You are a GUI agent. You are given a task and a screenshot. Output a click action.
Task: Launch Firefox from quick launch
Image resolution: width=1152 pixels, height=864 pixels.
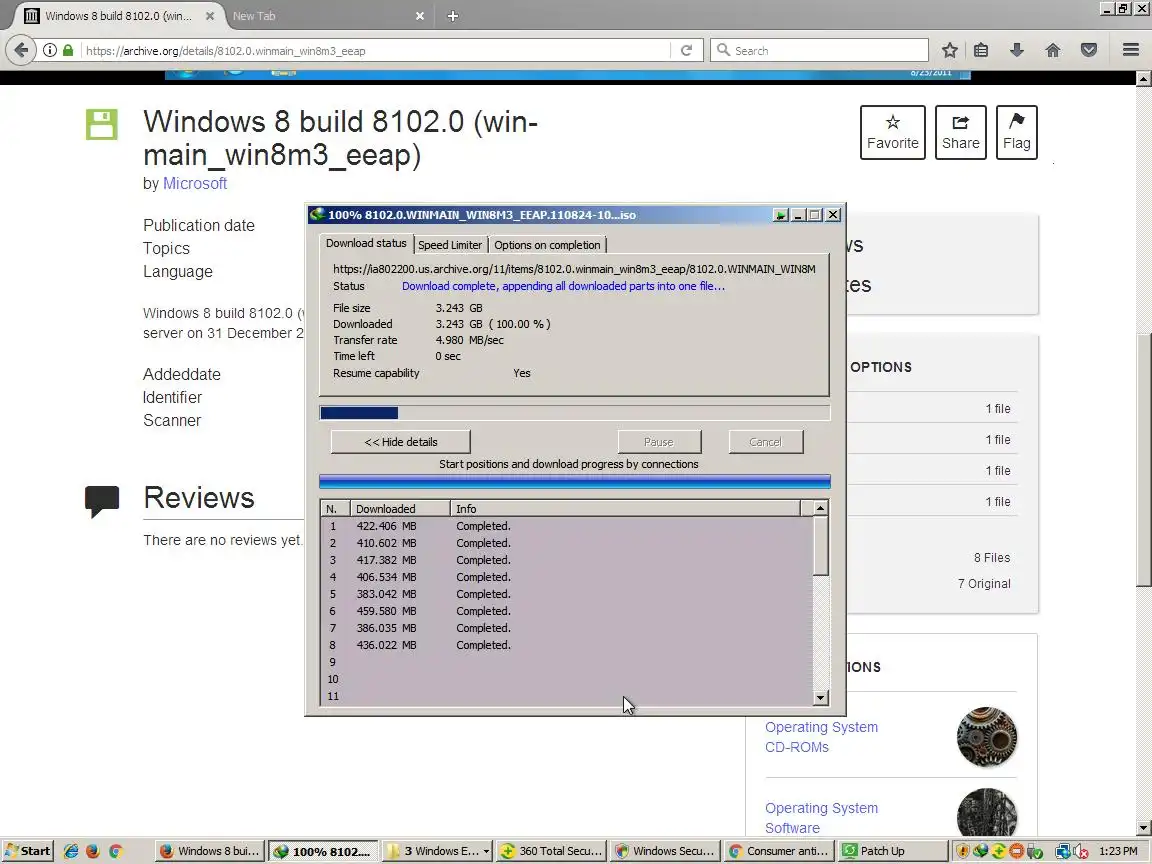coord(93,851)
